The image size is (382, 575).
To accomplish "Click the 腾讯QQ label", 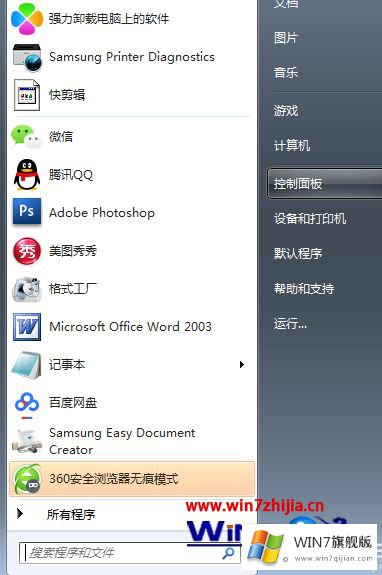I will (71, 175).
